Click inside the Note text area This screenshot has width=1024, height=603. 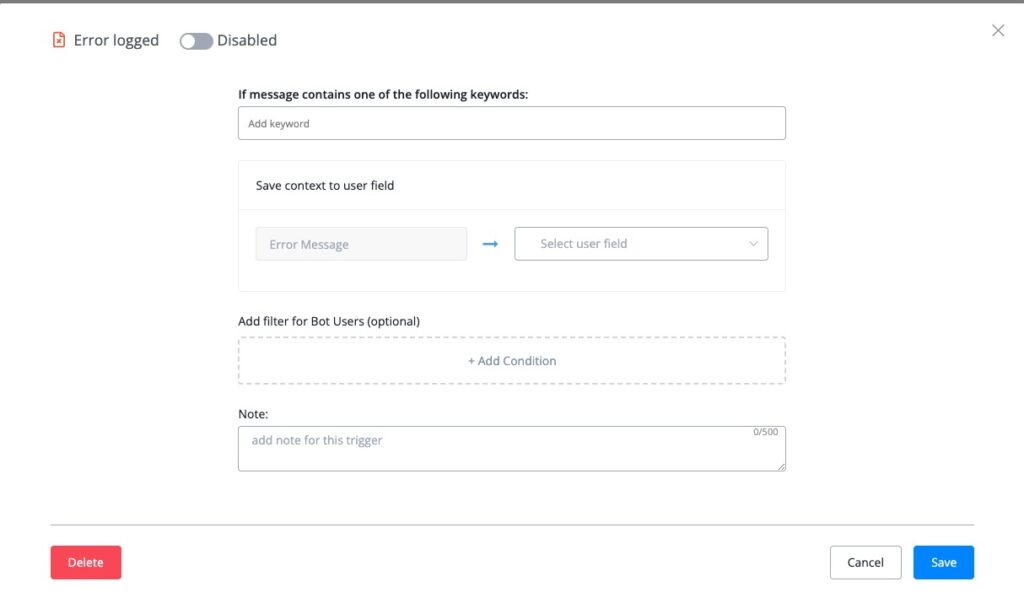pos(500,450)
